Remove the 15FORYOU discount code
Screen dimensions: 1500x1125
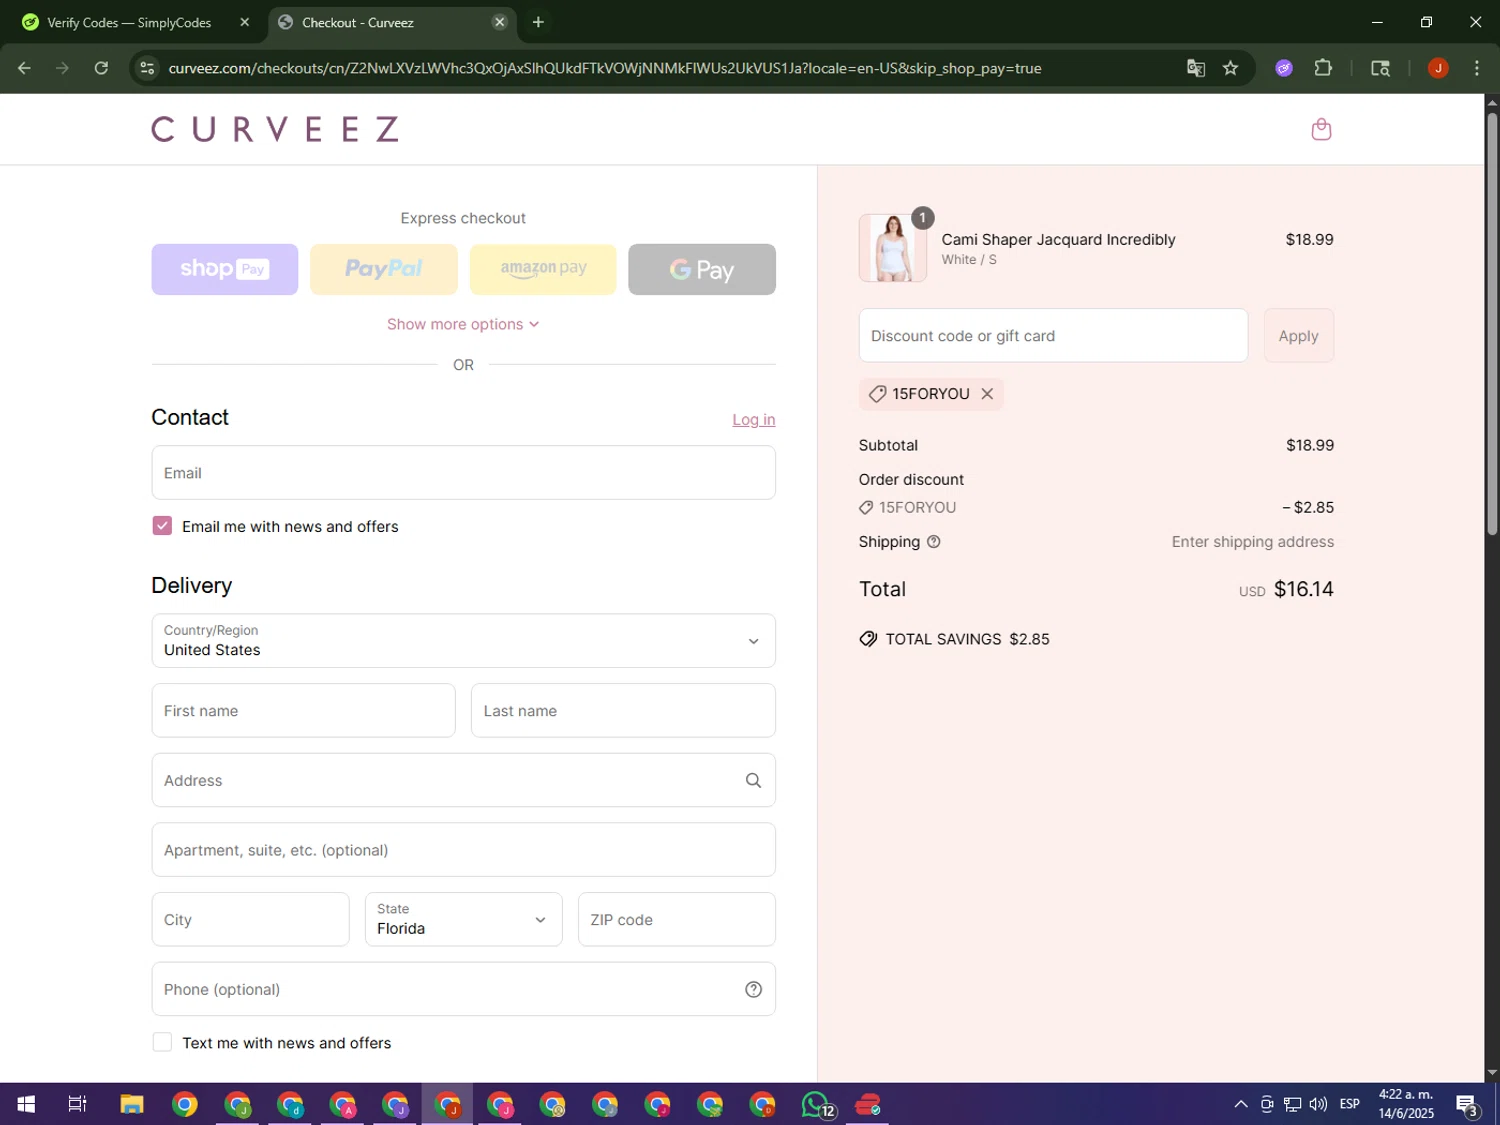click(987, 394)
